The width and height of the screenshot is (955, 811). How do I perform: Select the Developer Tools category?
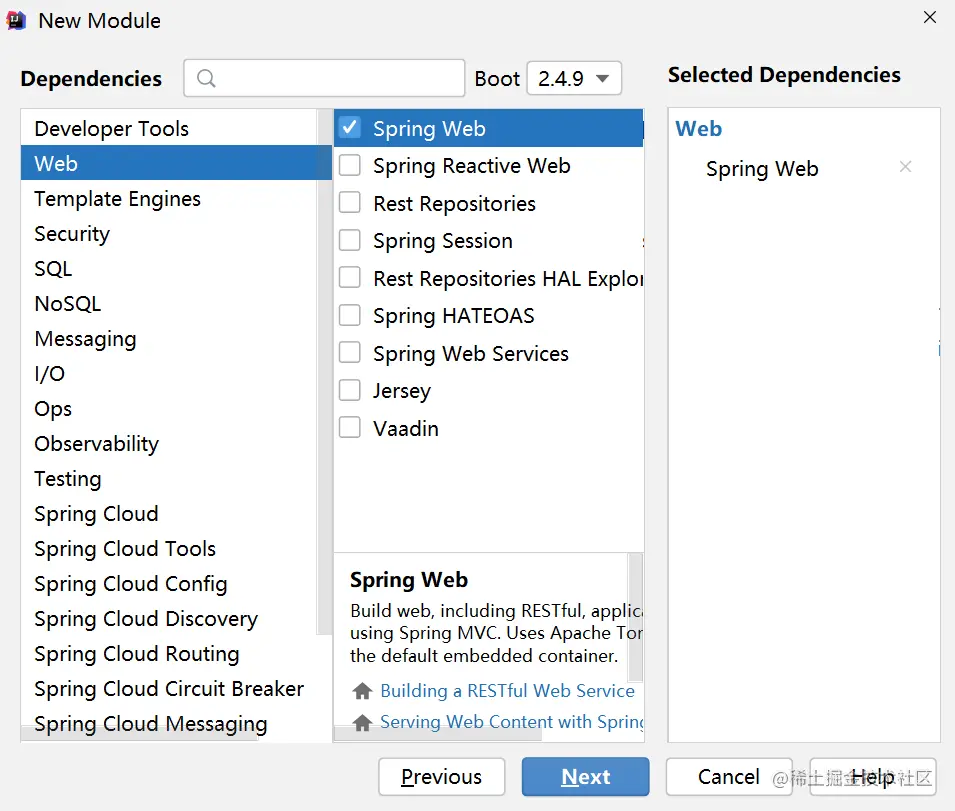(111, 129)
